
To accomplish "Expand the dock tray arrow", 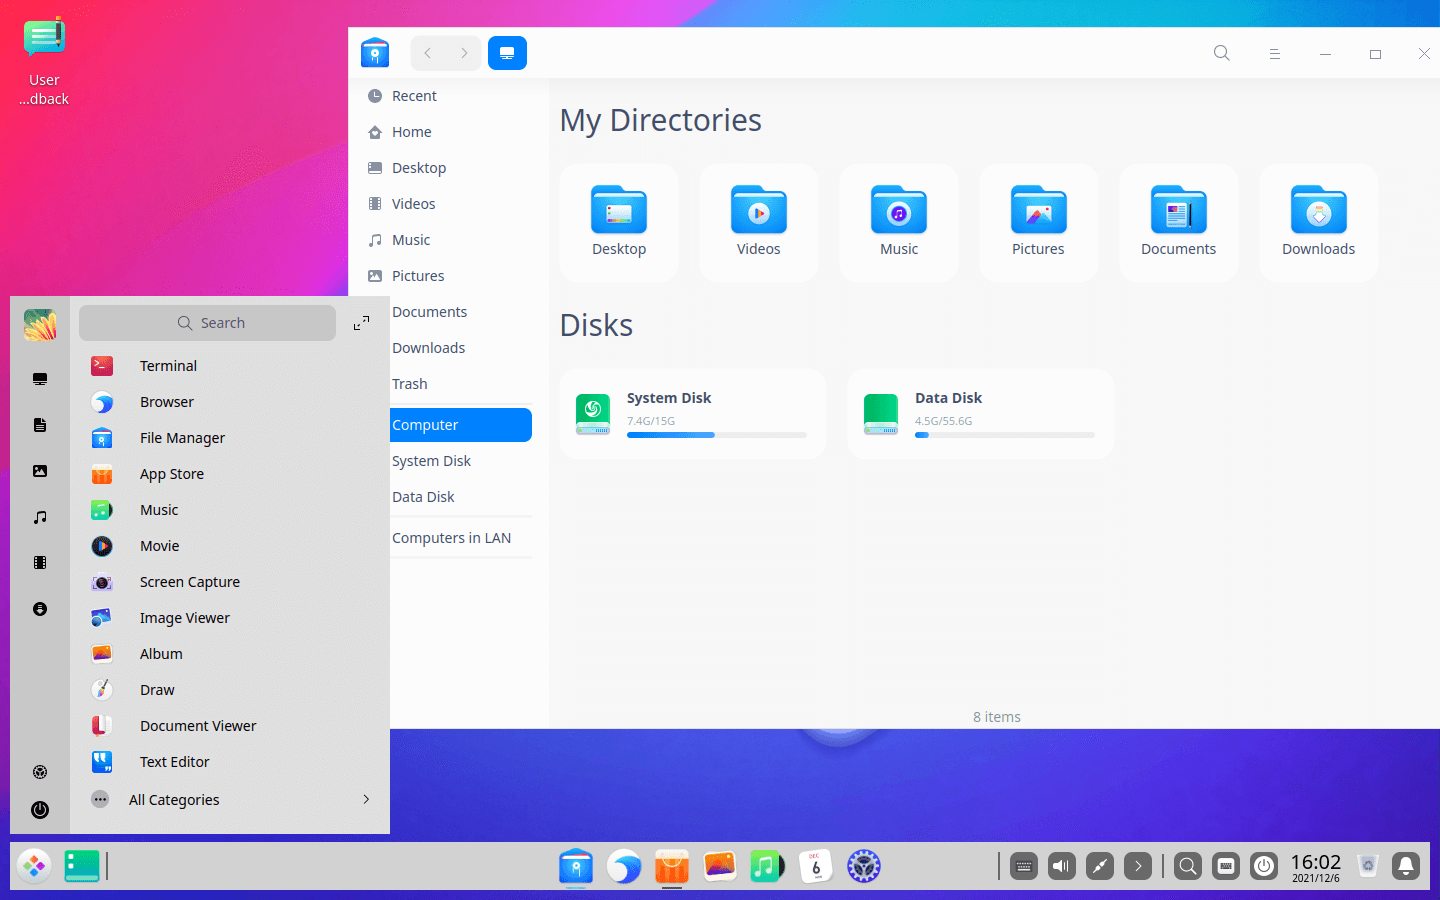I will point(1138,866).
